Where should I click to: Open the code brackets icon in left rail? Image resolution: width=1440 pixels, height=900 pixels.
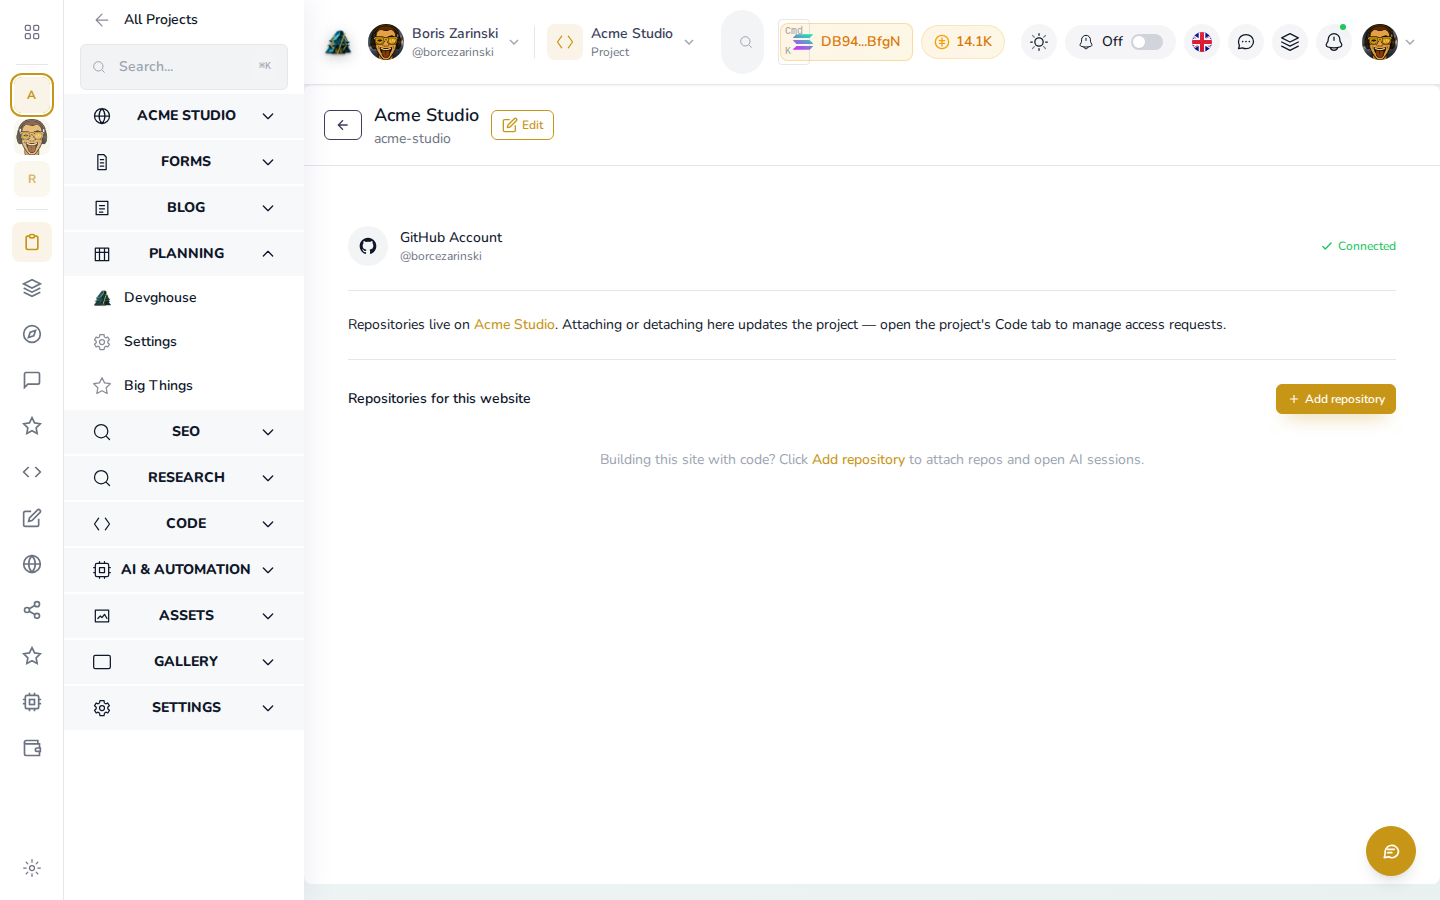point(32,472)
